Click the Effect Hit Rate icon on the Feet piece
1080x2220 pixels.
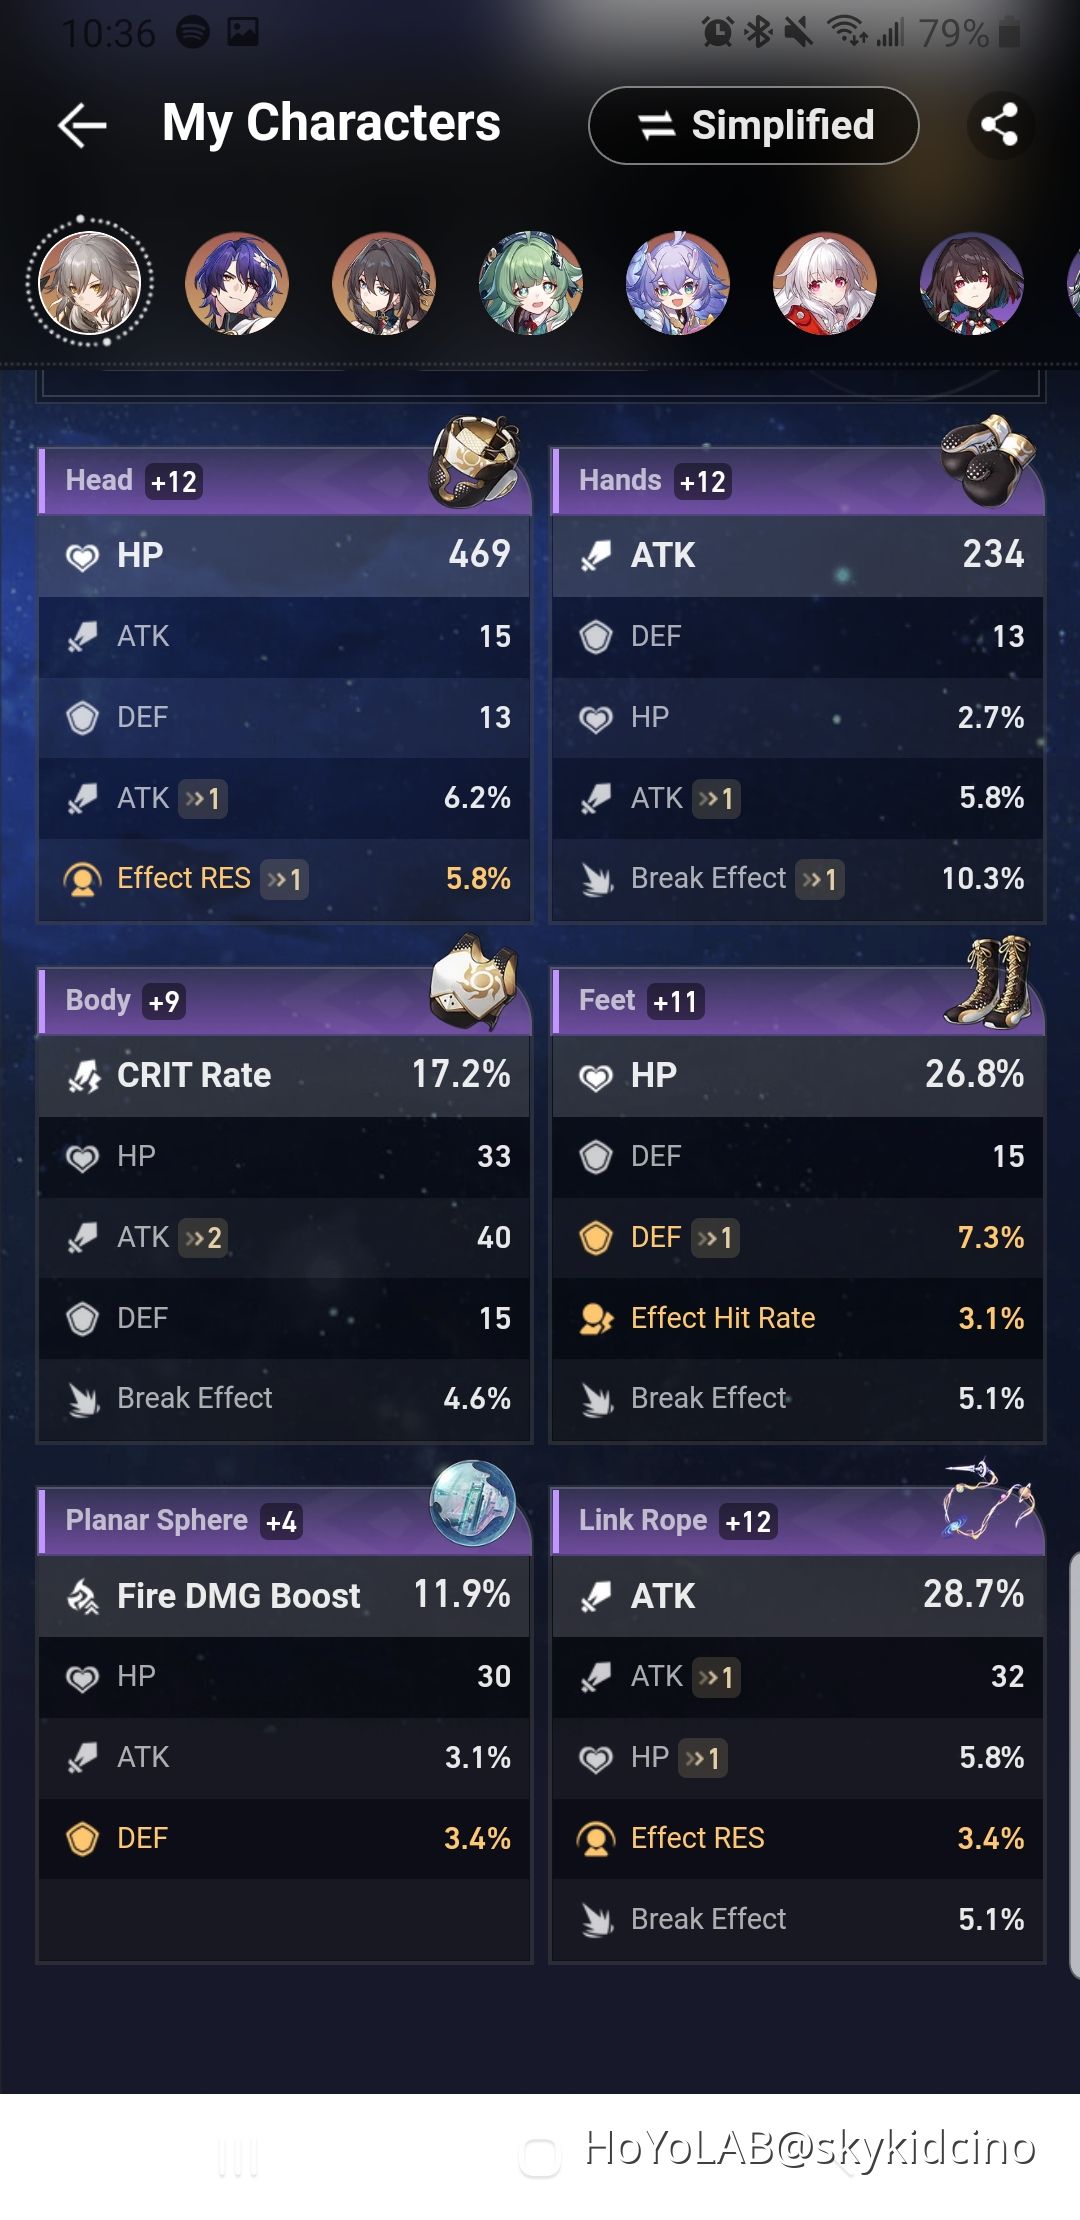coord(597,1317)
